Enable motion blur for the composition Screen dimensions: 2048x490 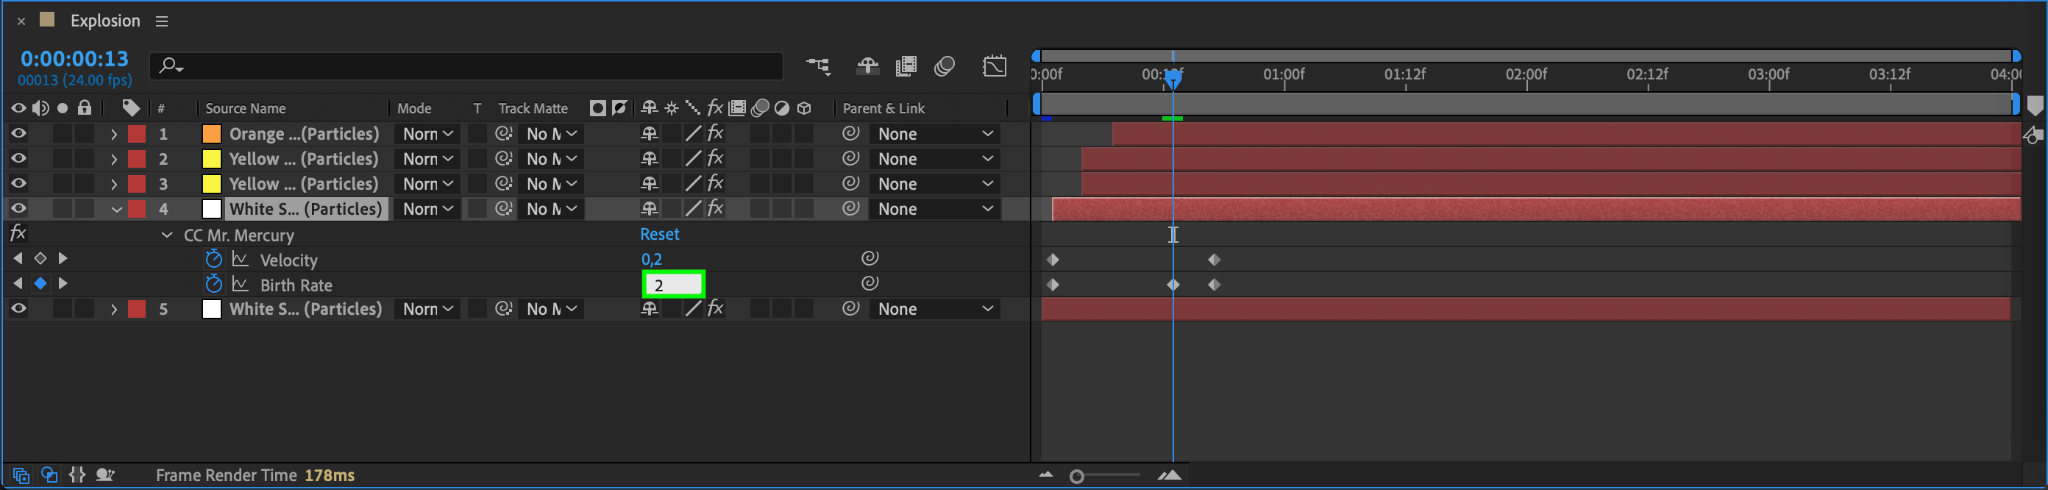pyautogui.click(x=944, y=67)
